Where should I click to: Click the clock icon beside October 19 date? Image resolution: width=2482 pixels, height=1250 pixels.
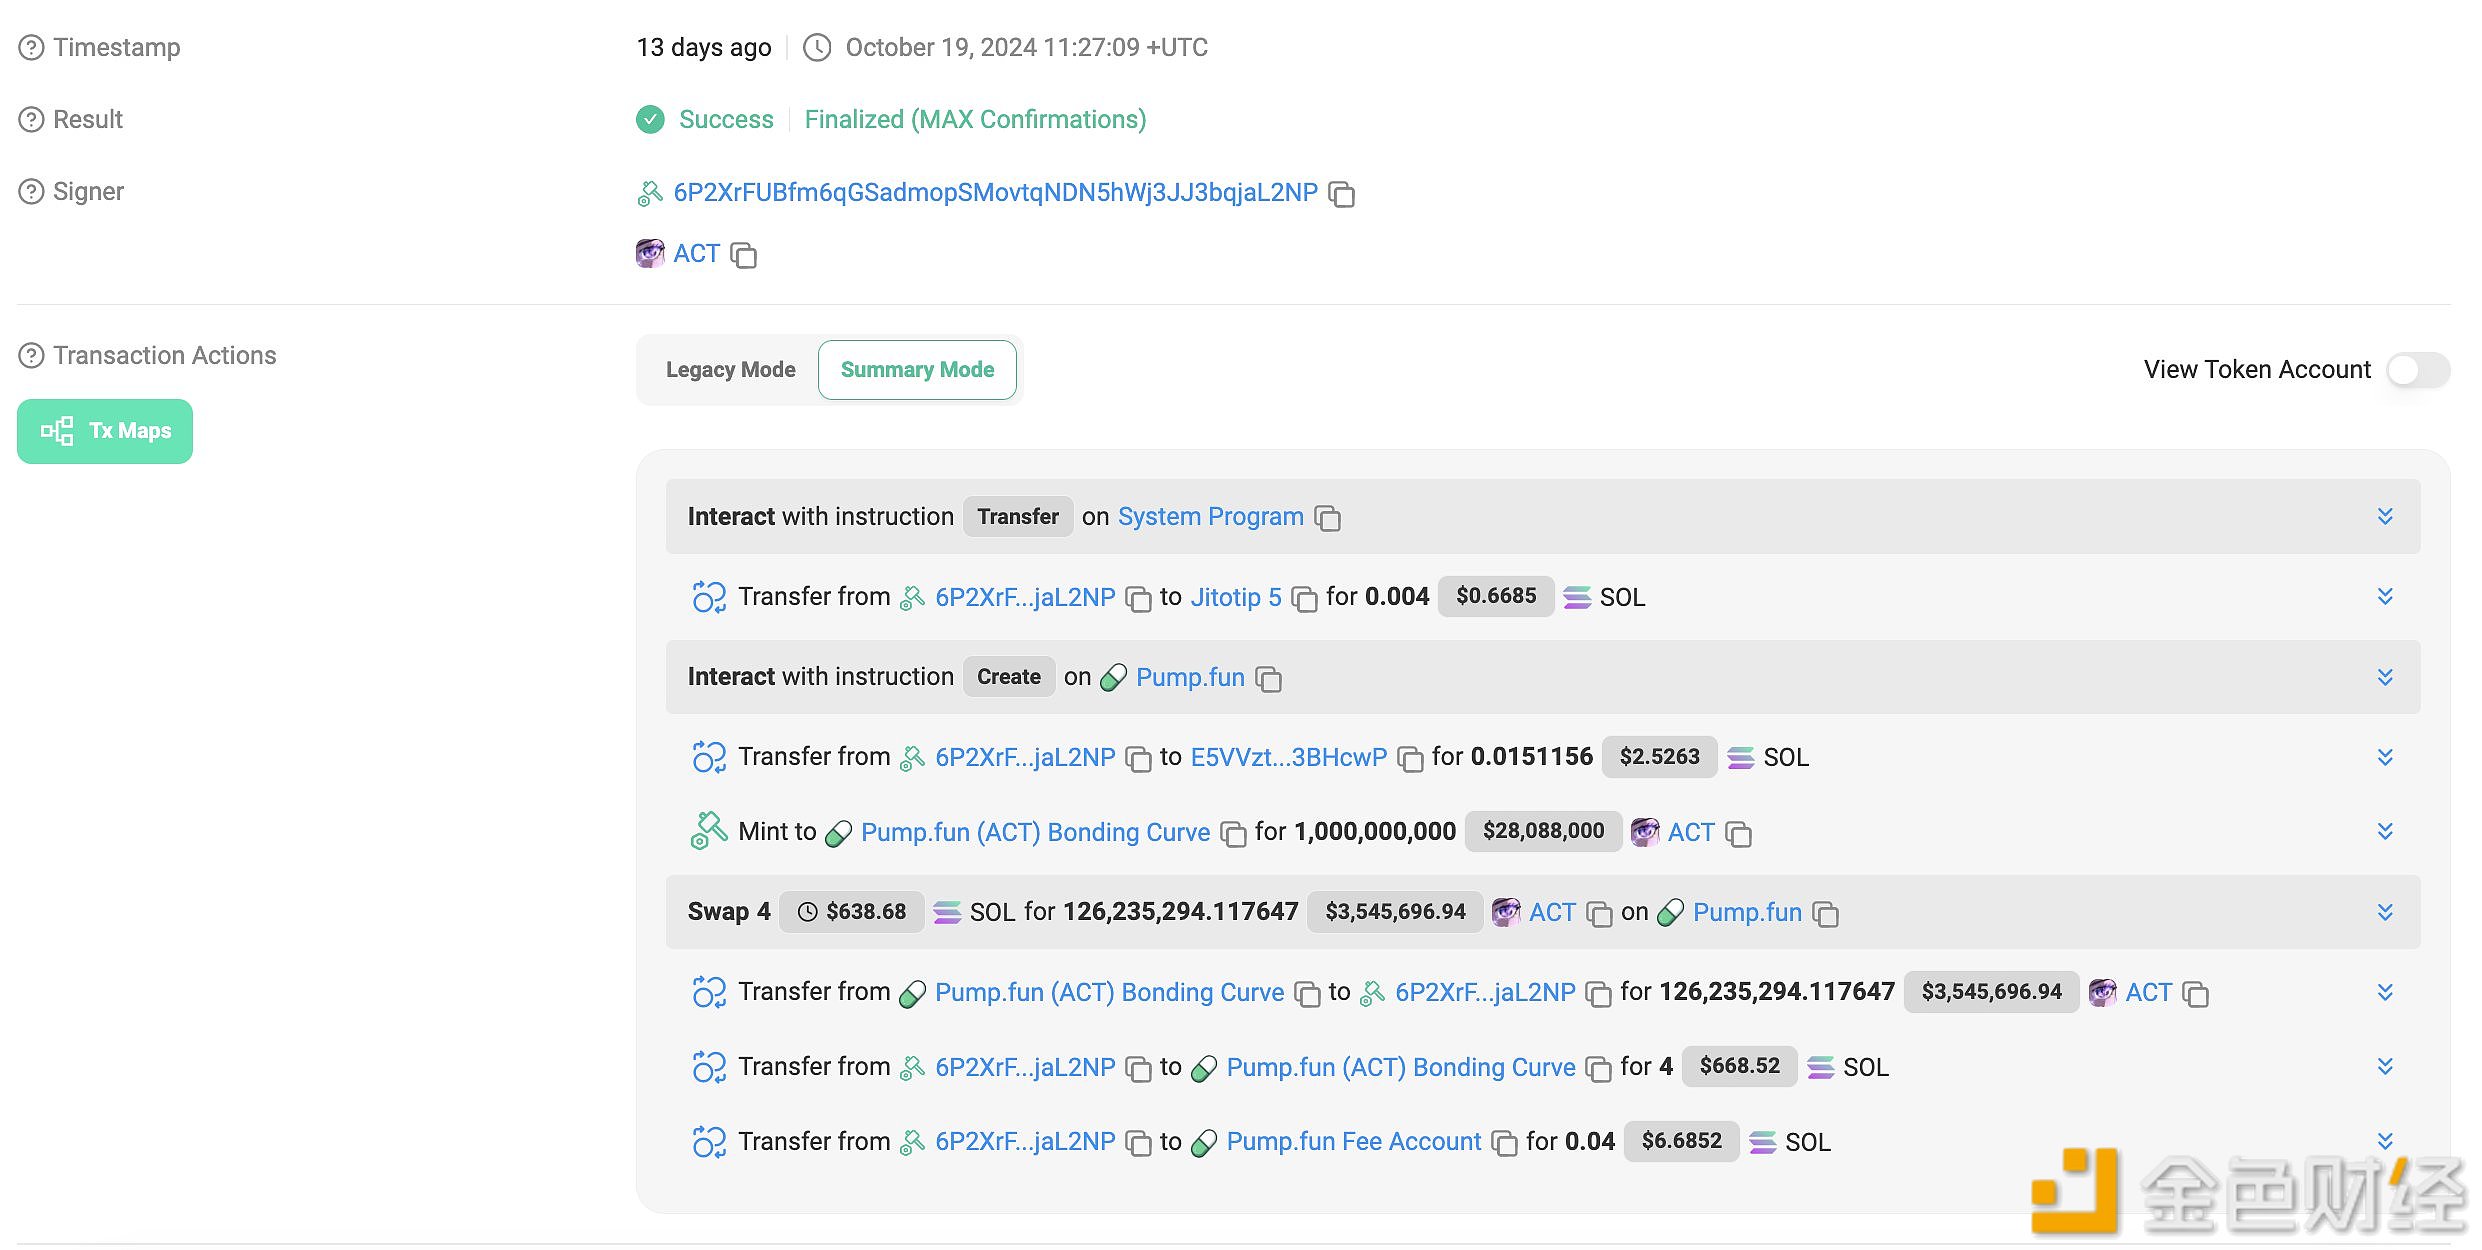coord(817,48)
